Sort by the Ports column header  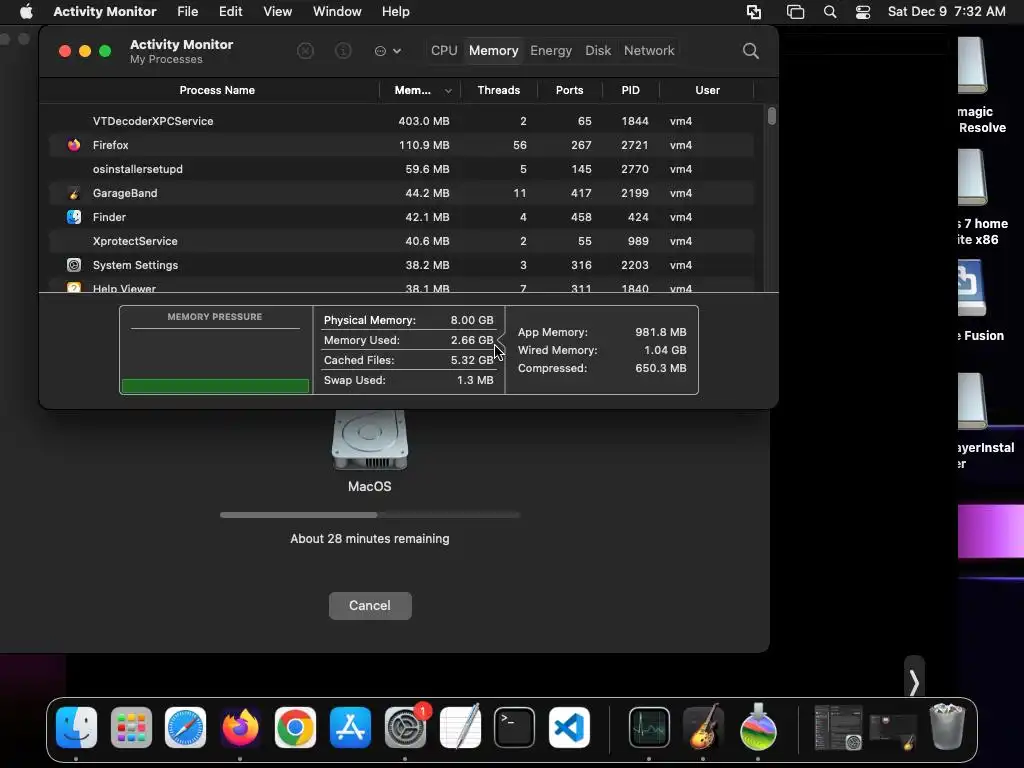click(569, 90)
